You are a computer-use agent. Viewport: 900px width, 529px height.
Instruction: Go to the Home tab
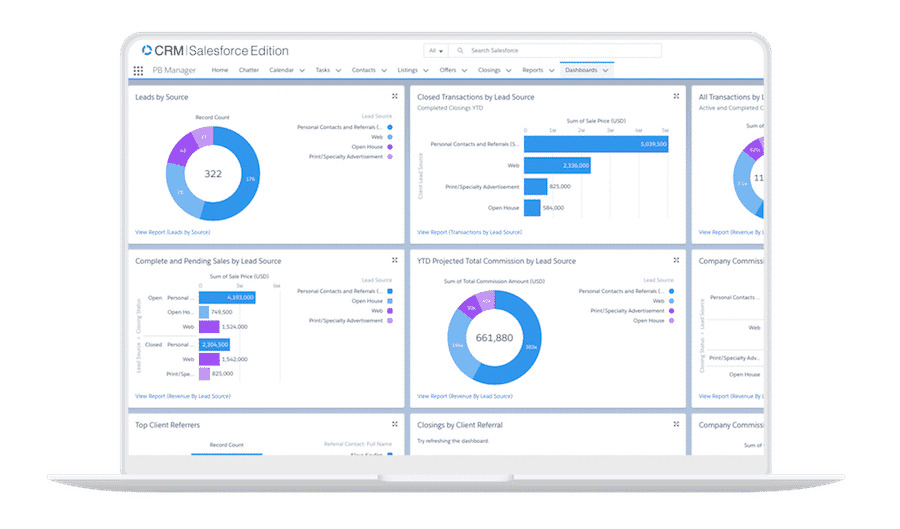(x=220, y=70)
